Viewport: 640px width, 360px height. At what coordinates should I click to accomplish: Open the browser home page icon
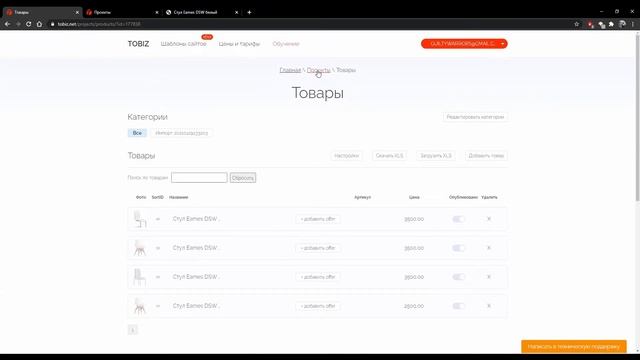pyautogui.click(x=39, y=24)
